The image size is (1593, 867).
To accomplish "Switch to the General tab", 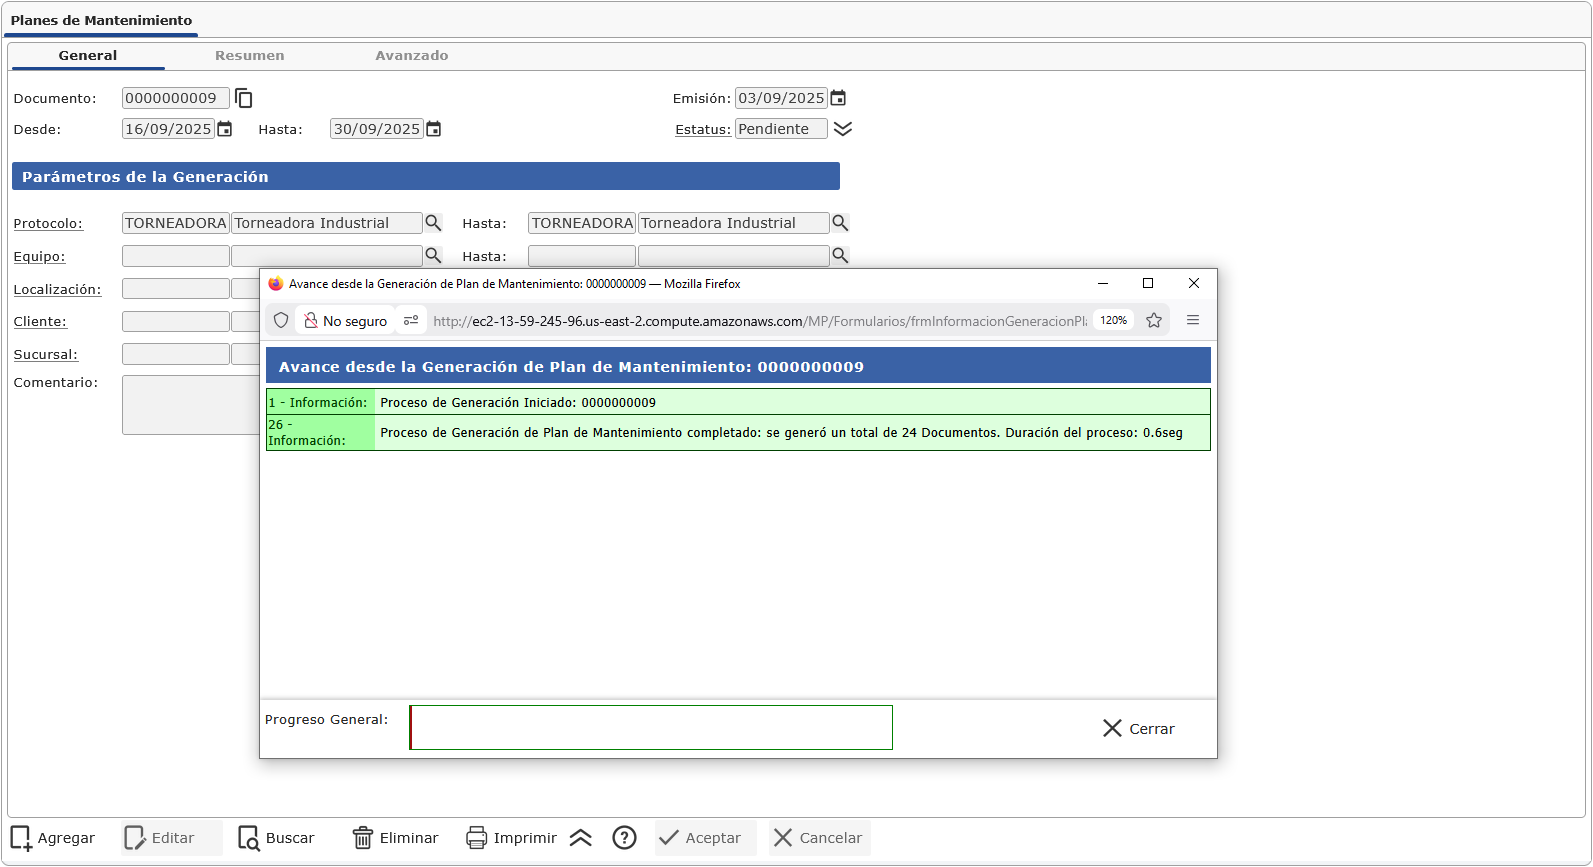I will (88, 56).
